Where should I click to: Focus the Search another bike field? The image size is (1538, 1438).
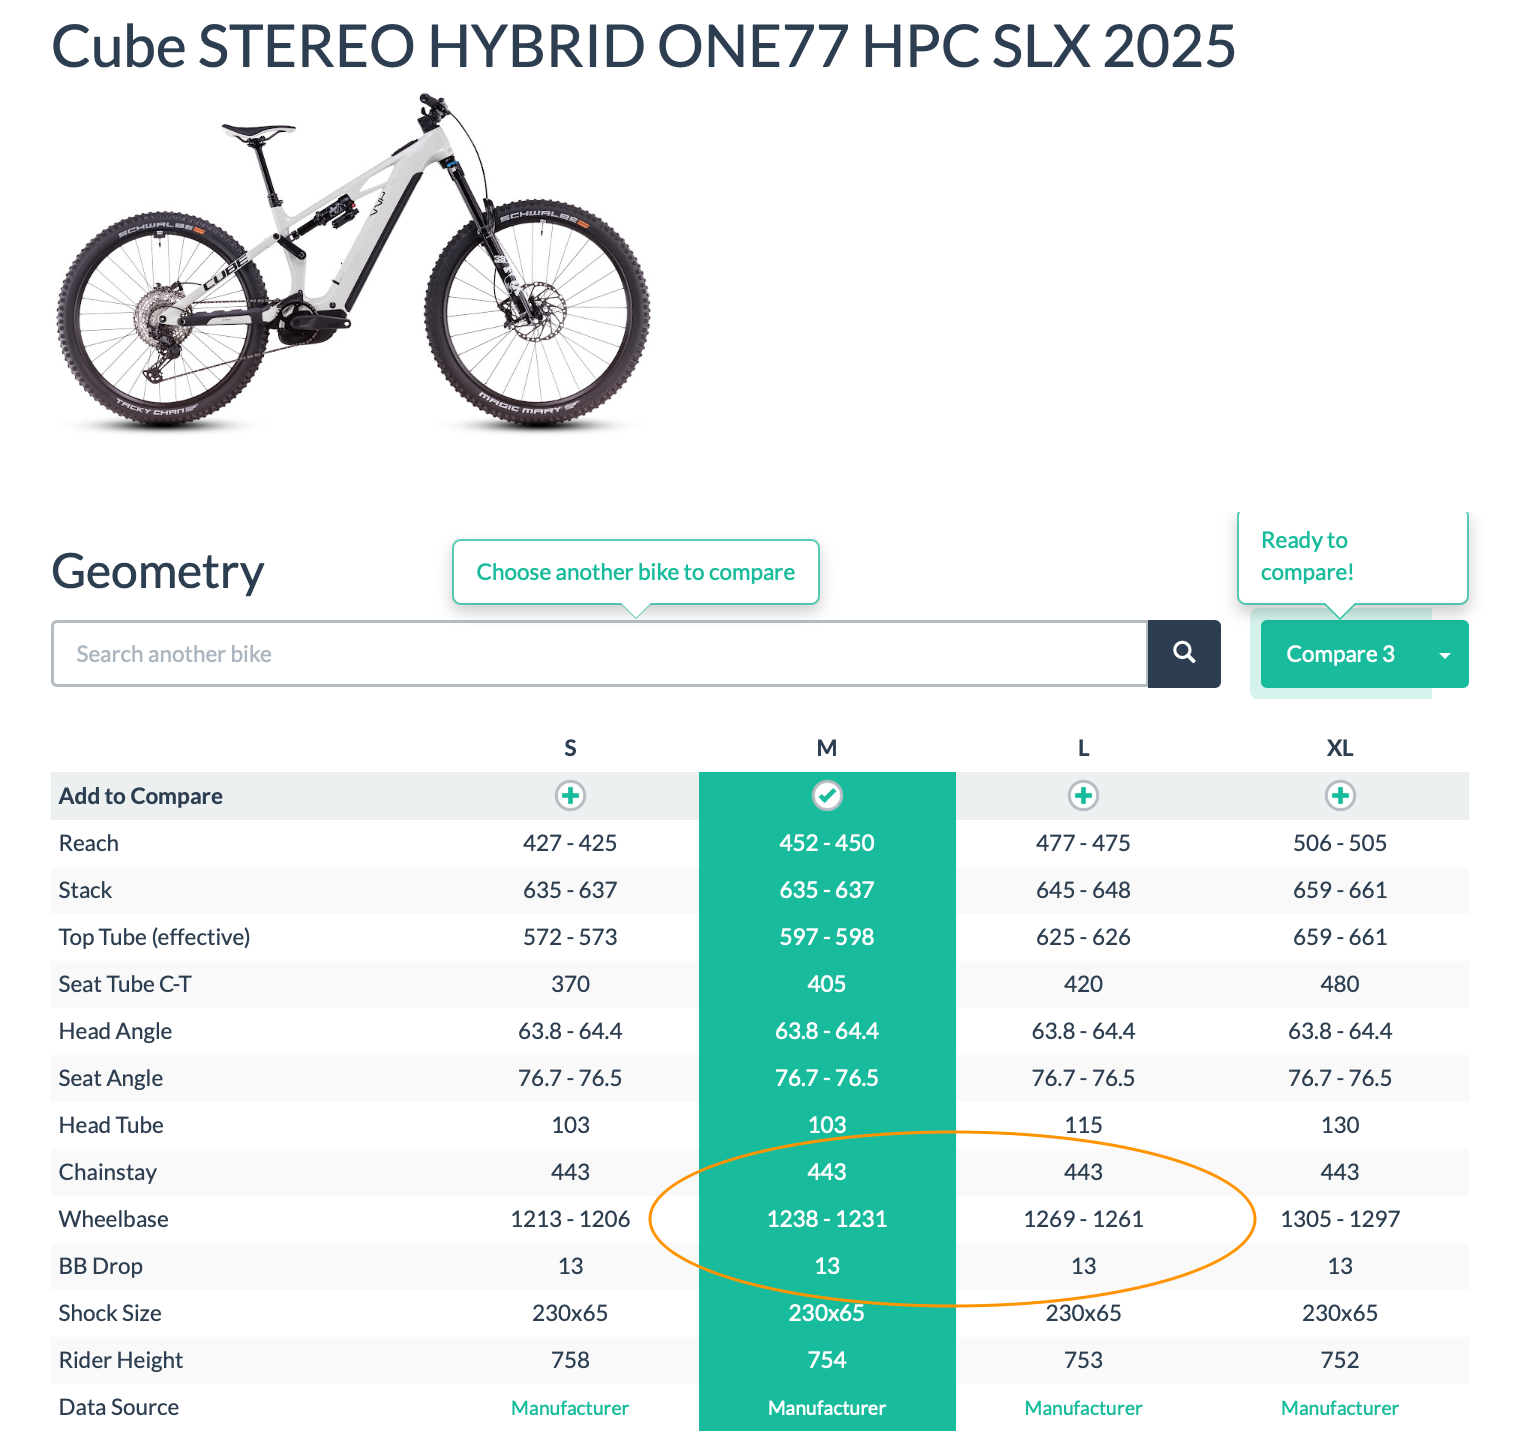(x=599, y=653)
